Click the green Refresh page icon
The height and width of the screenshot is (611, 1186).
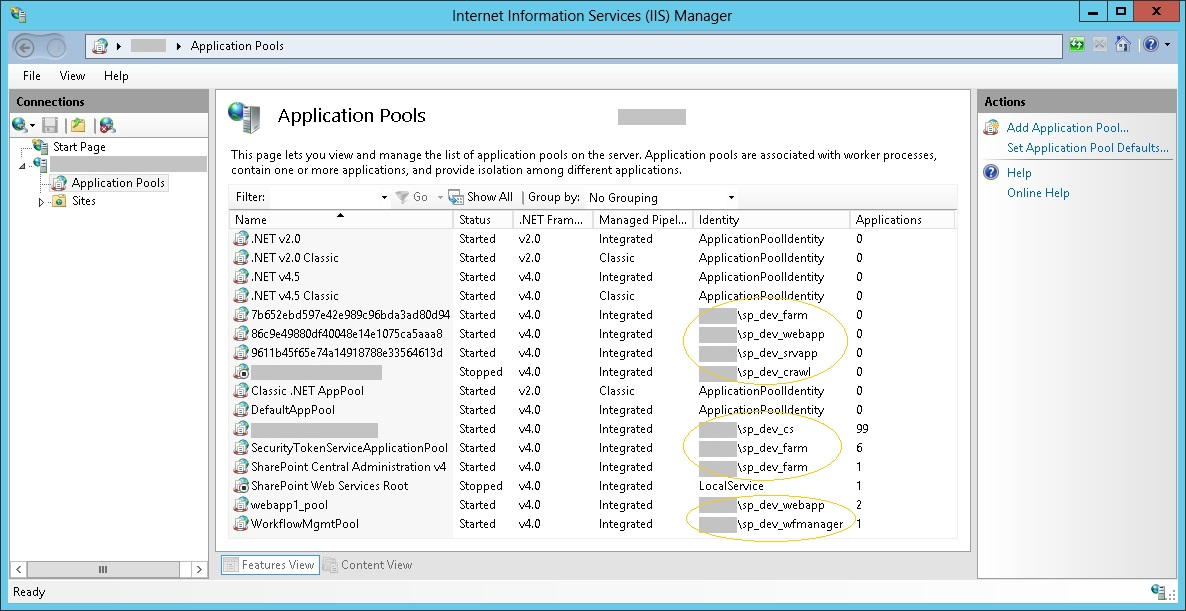[x=1077, y=45]
